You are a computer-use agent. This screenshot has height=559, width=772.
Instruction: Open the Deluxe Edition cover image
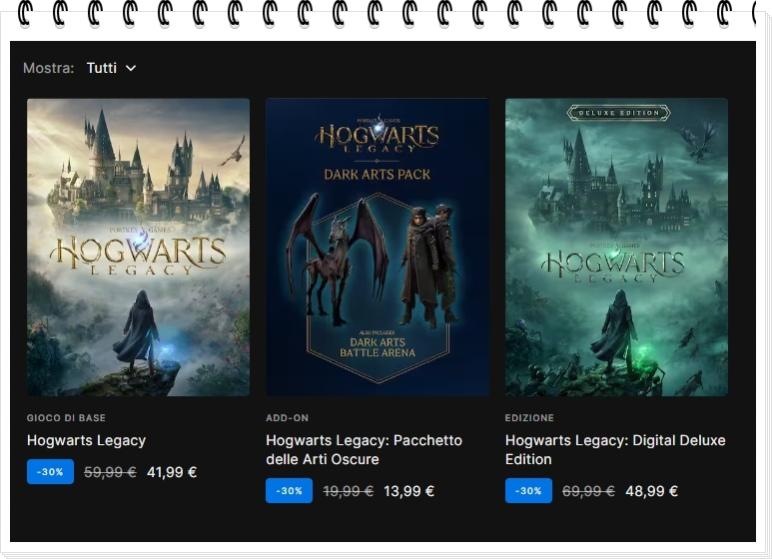point(616,247)
